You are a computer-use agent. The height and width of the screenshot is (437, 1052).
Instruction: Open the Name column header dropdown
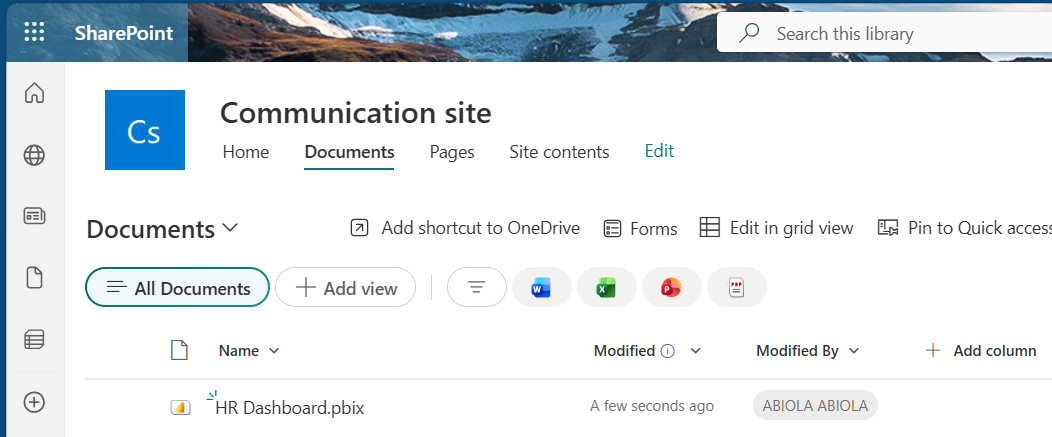point(249,350)
